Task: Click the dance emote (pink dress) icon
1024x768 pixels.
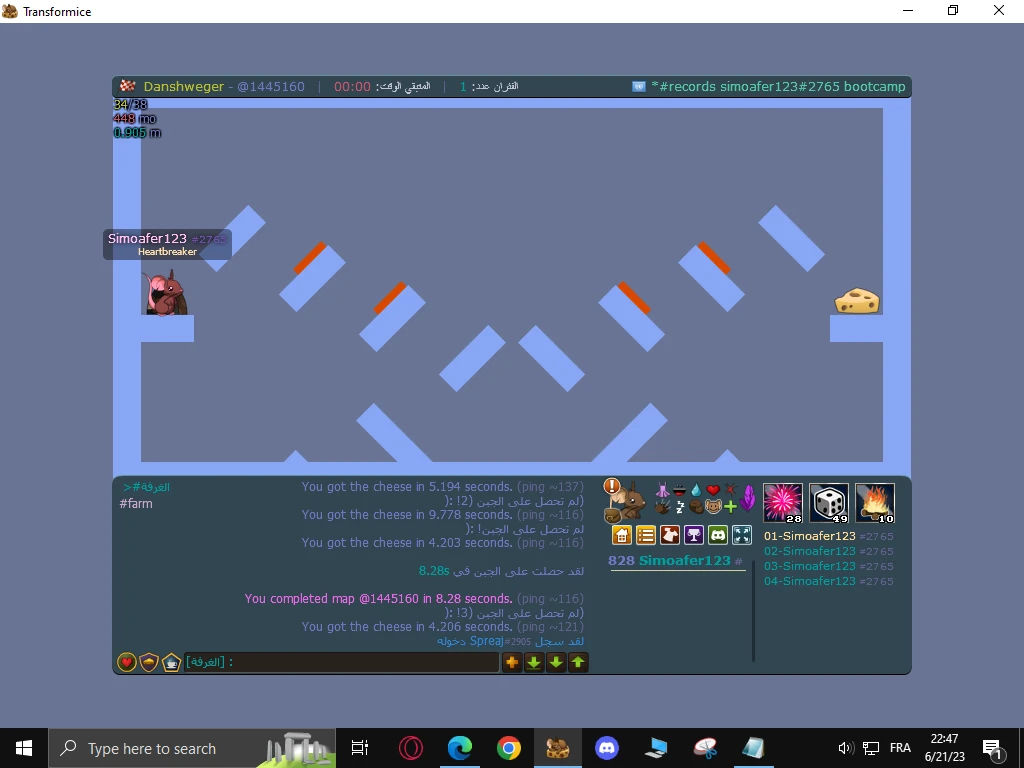Action: [x=663, y=490]
